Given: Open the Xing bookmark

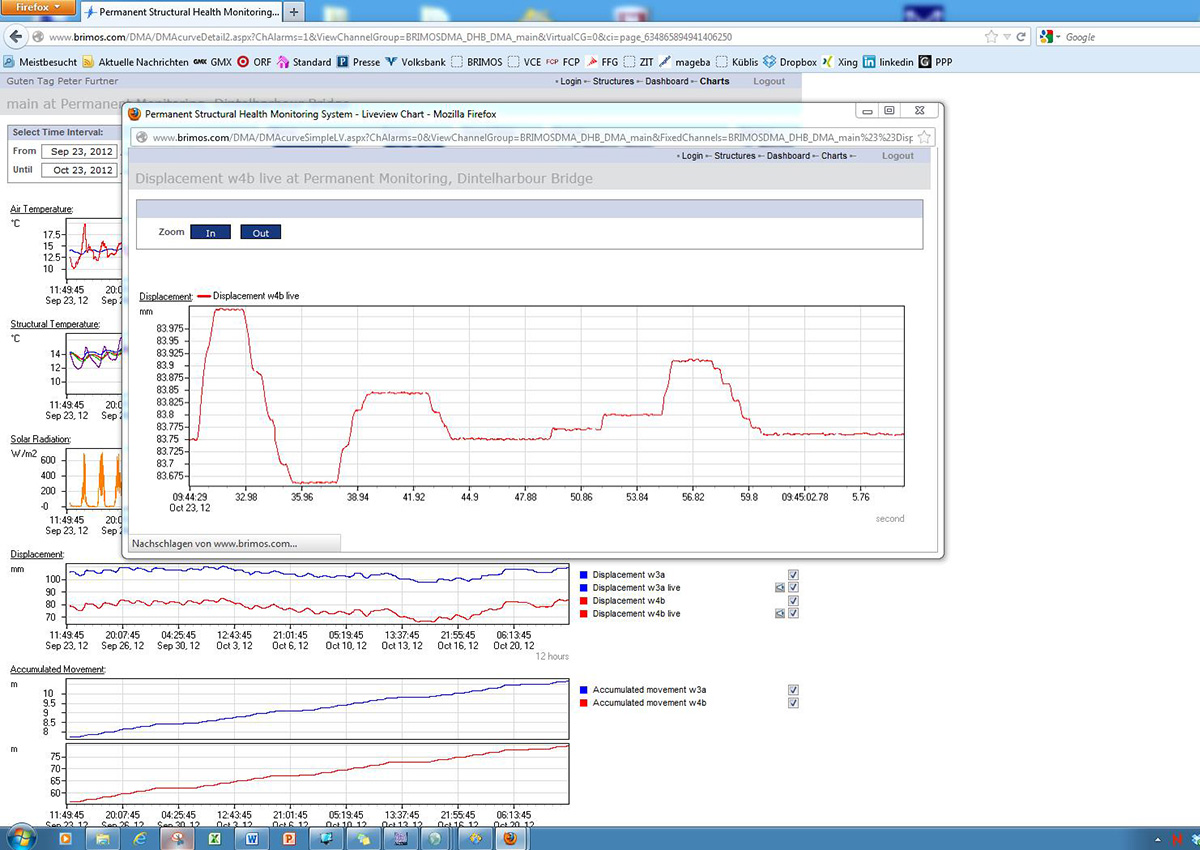Looking at the screenshot, I should tap(841, 62).
